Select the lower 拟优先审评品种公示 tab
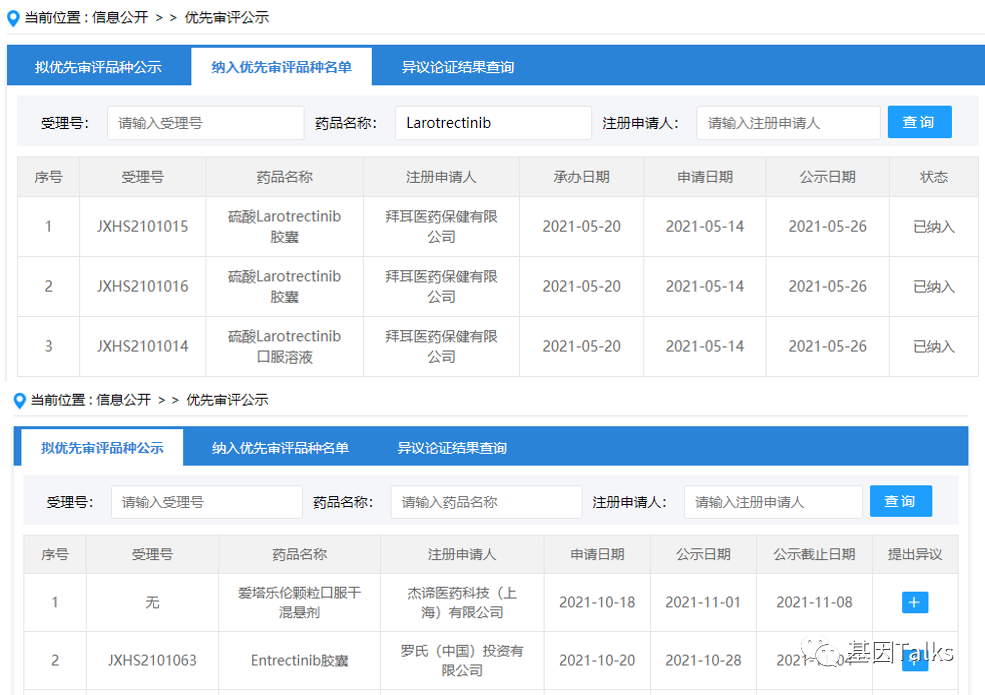 [x=102, y=448]
